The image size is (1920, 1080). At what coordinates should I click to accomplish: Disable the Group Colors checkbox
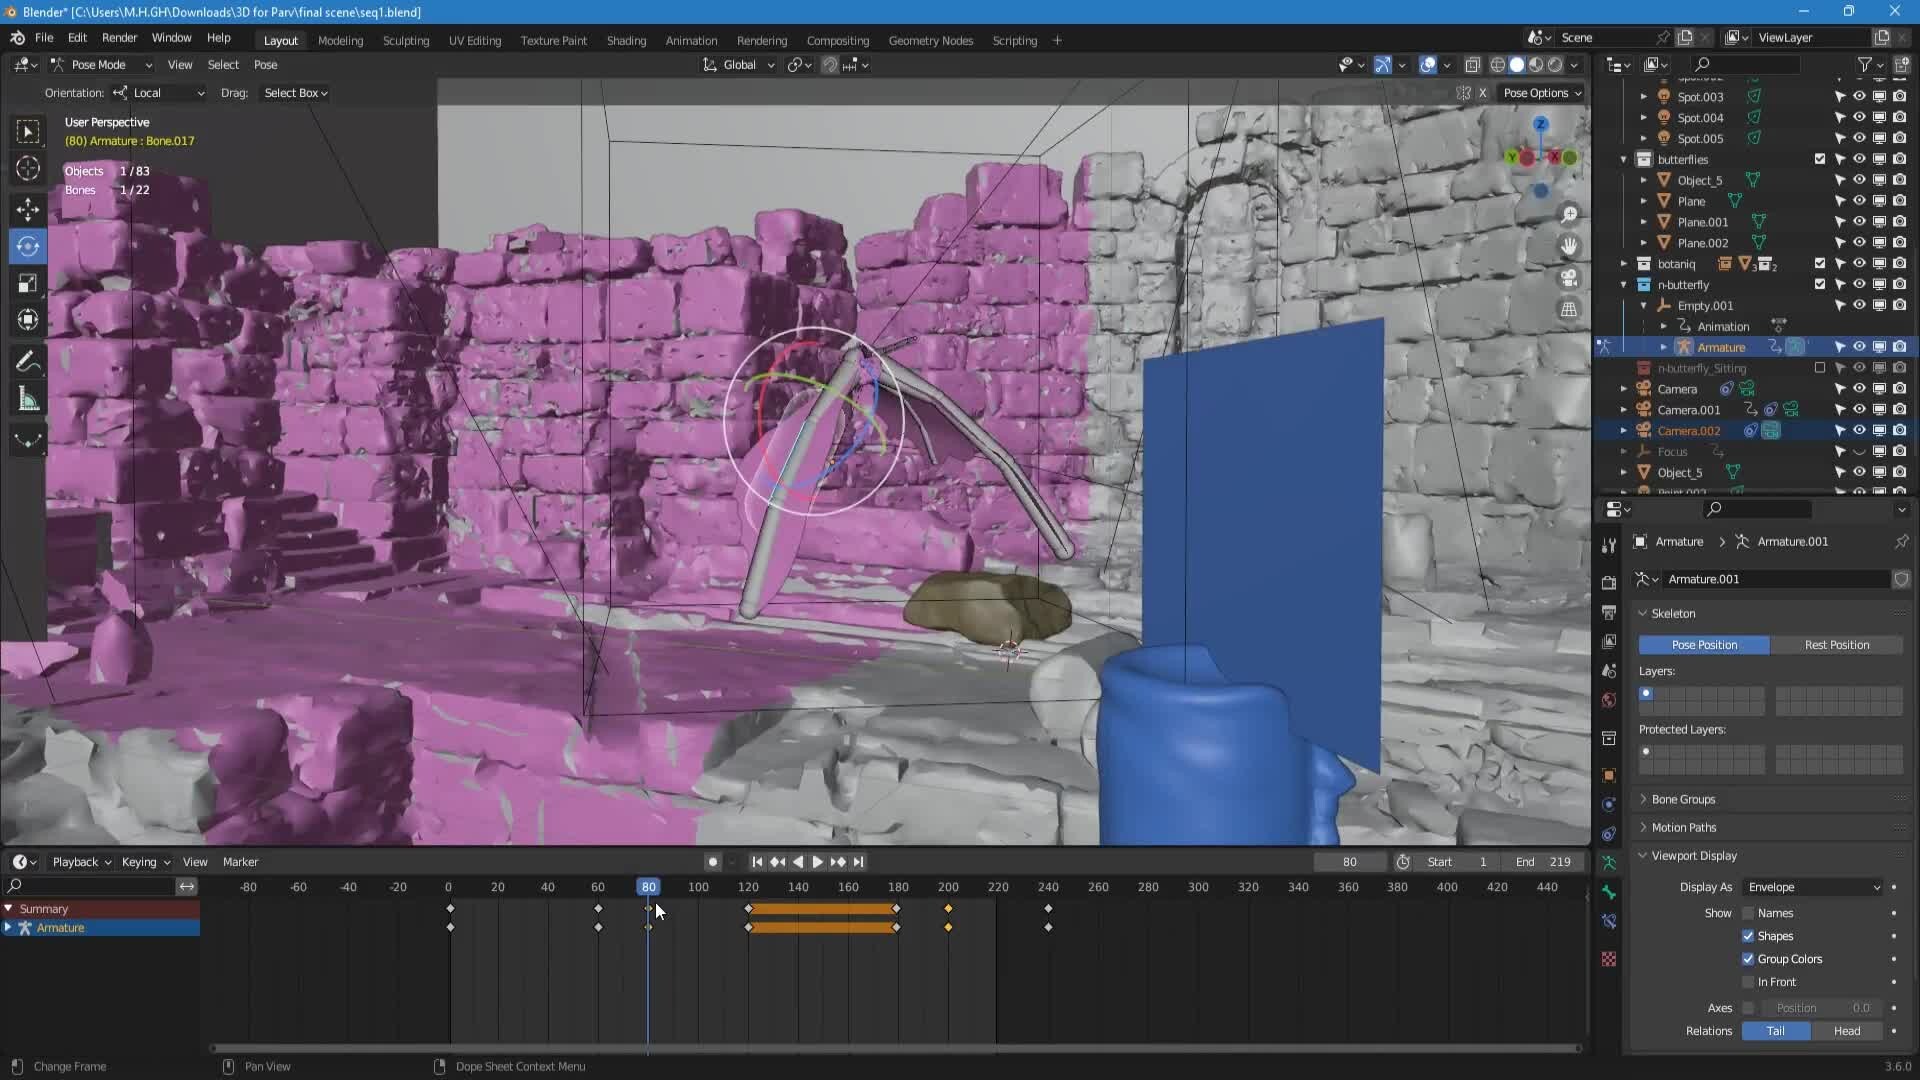coord(1748,959)
